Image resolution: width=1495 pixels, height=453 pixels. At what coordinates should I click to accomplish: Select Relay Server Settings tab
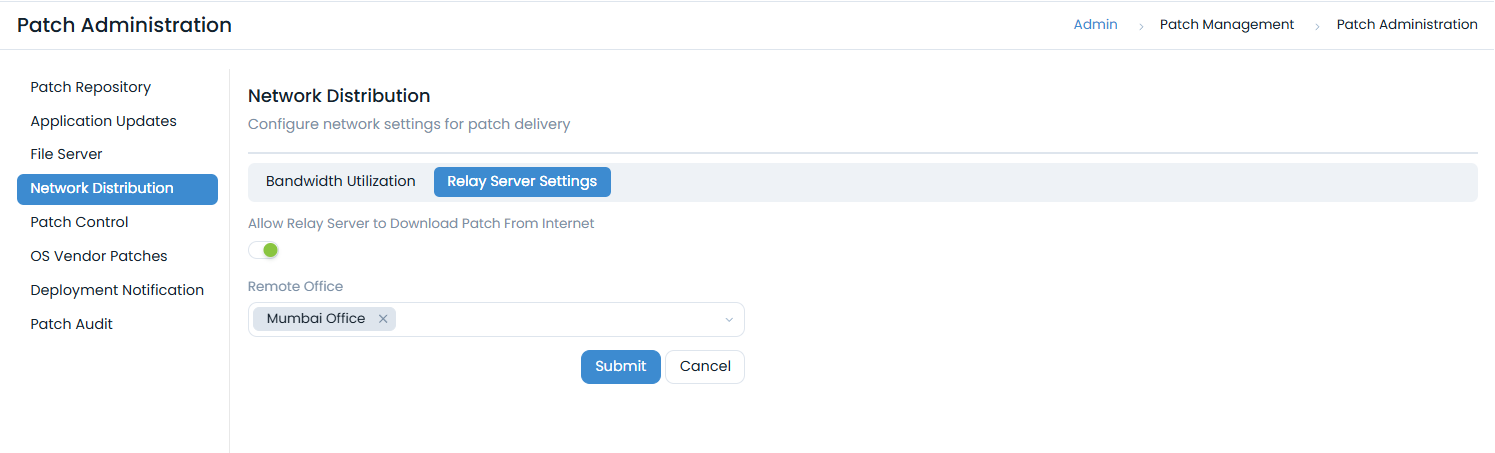click(x=522, y=182)
